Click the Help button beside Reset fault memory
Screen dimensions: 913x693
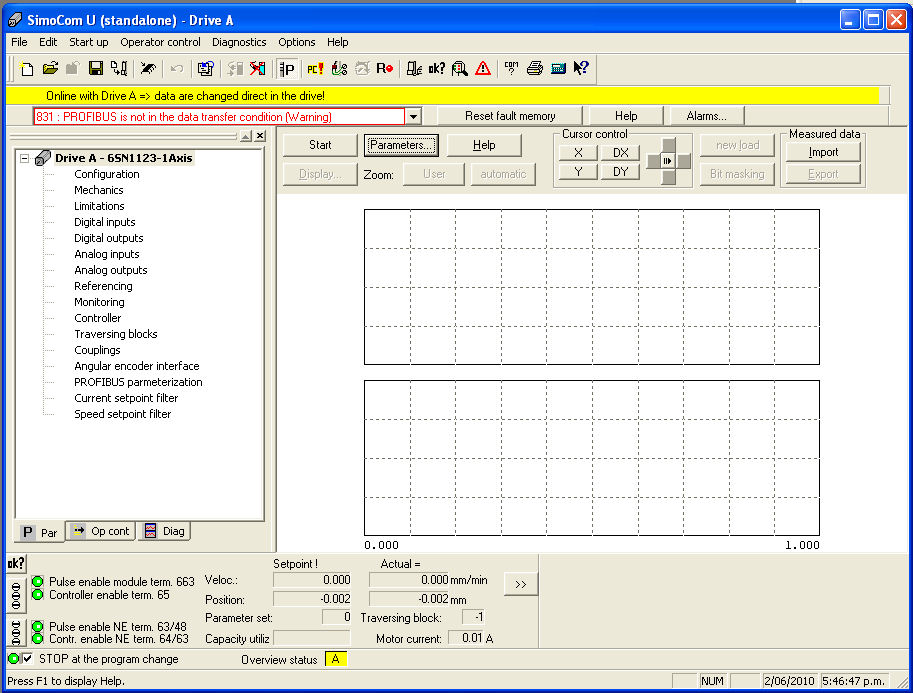tap(626, 116)
